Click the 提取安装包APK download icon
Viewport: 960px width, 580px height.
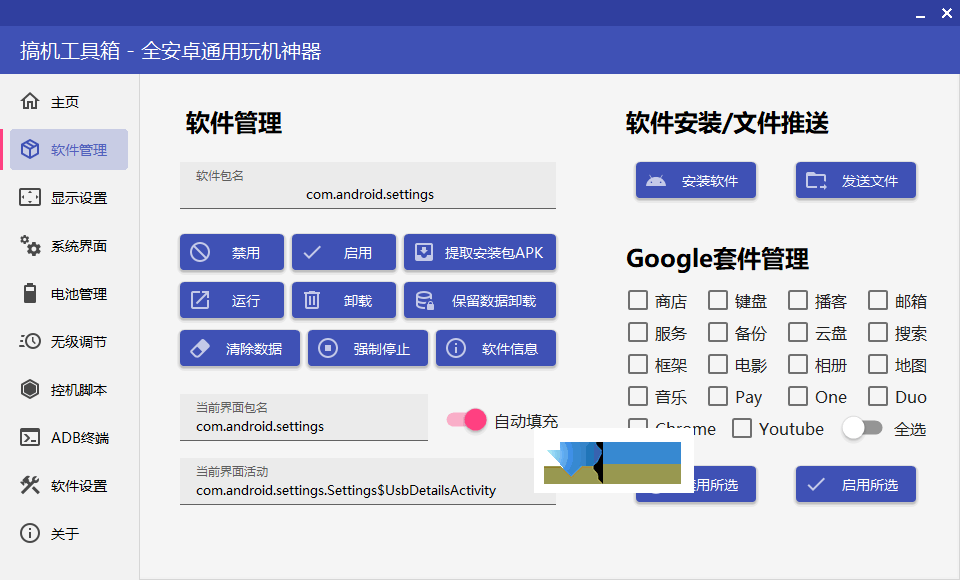pyautogui.click(x=424, y=252)
